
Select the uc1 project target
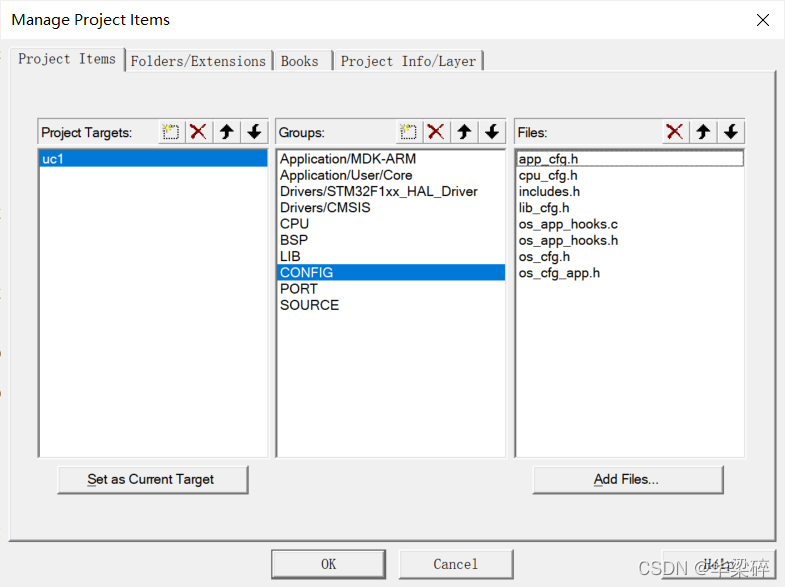tap(153, 159)
